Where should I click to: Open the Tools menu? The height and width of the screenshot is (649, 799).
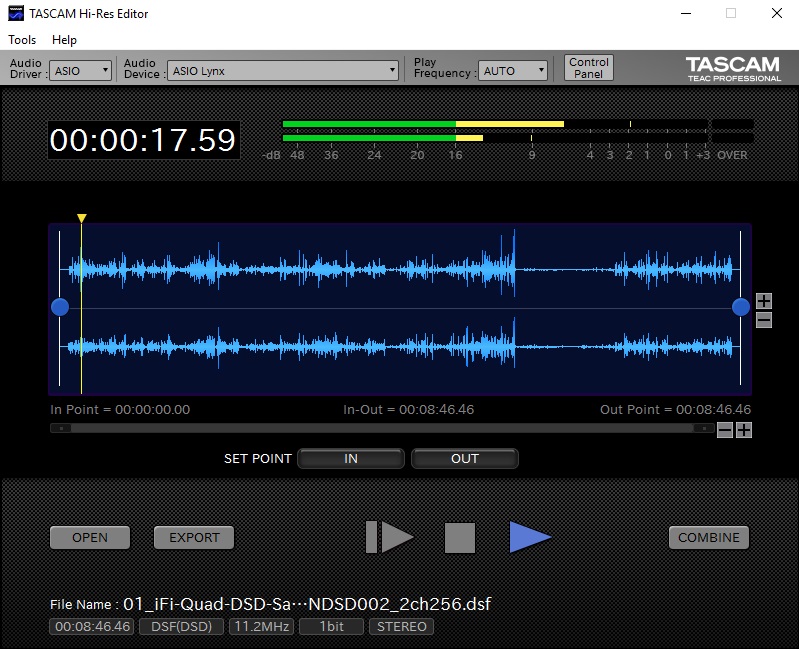22,40
